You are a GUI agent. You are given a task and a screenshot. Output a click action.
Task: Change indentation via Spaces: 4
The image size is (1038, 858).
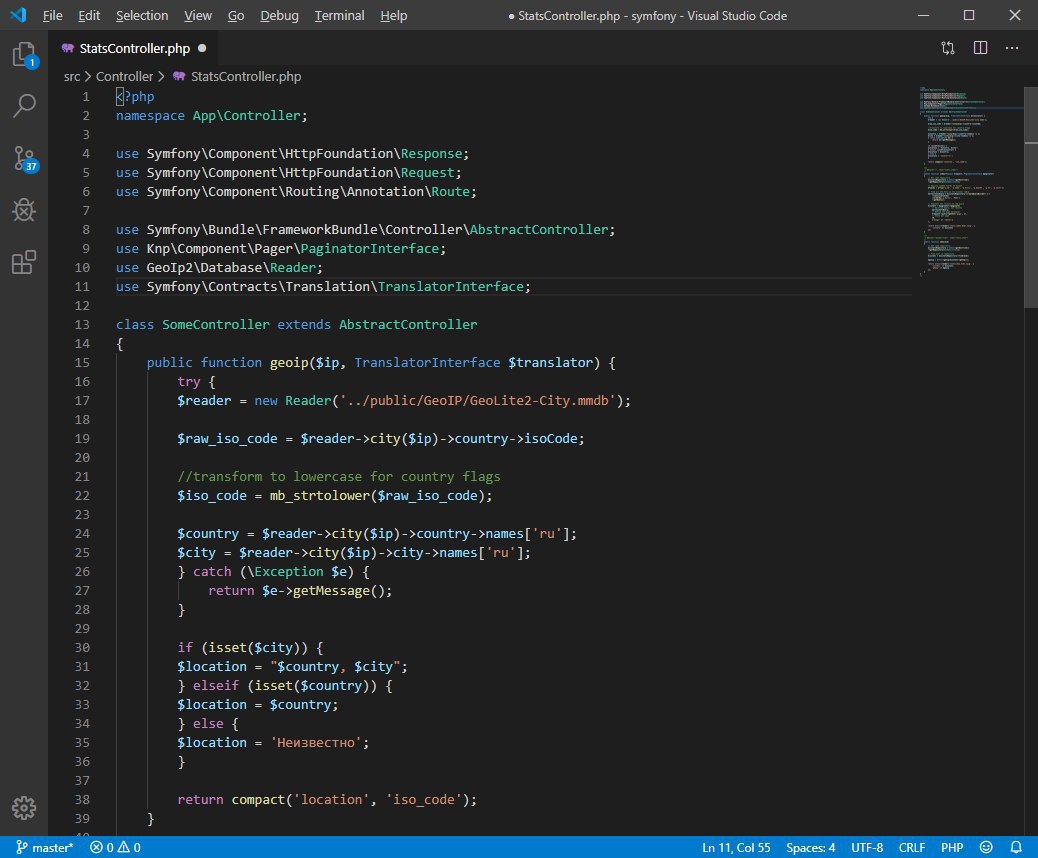[810, 847]
